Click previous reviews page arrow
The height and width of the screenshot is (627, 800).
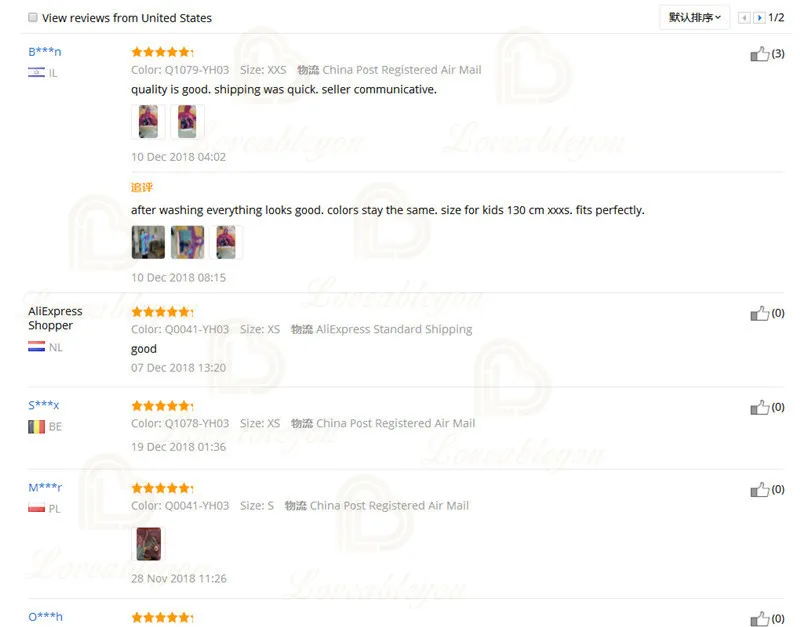(x=744, y=18)
